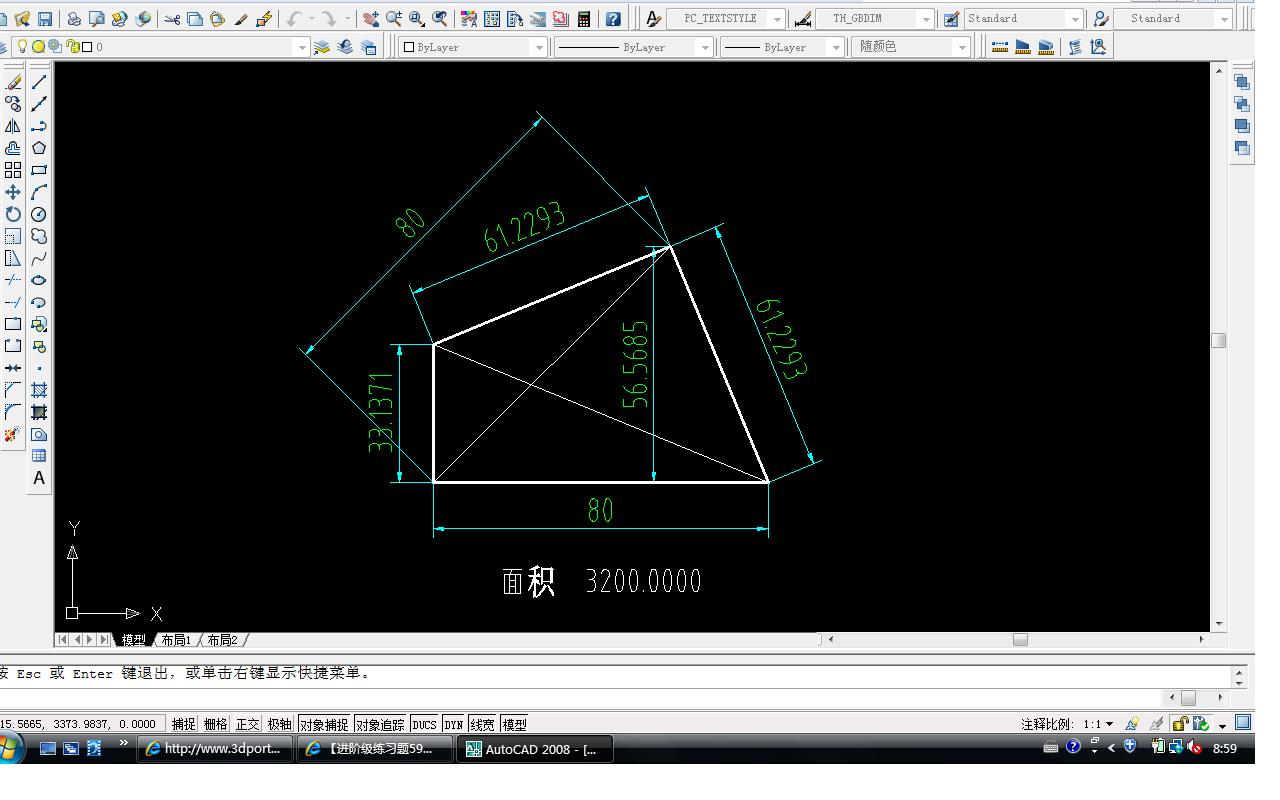This screenshot has height=800, width=1280.
Task: Expand the layer list dropdown showing 0
Action: [x=302, y=47]
